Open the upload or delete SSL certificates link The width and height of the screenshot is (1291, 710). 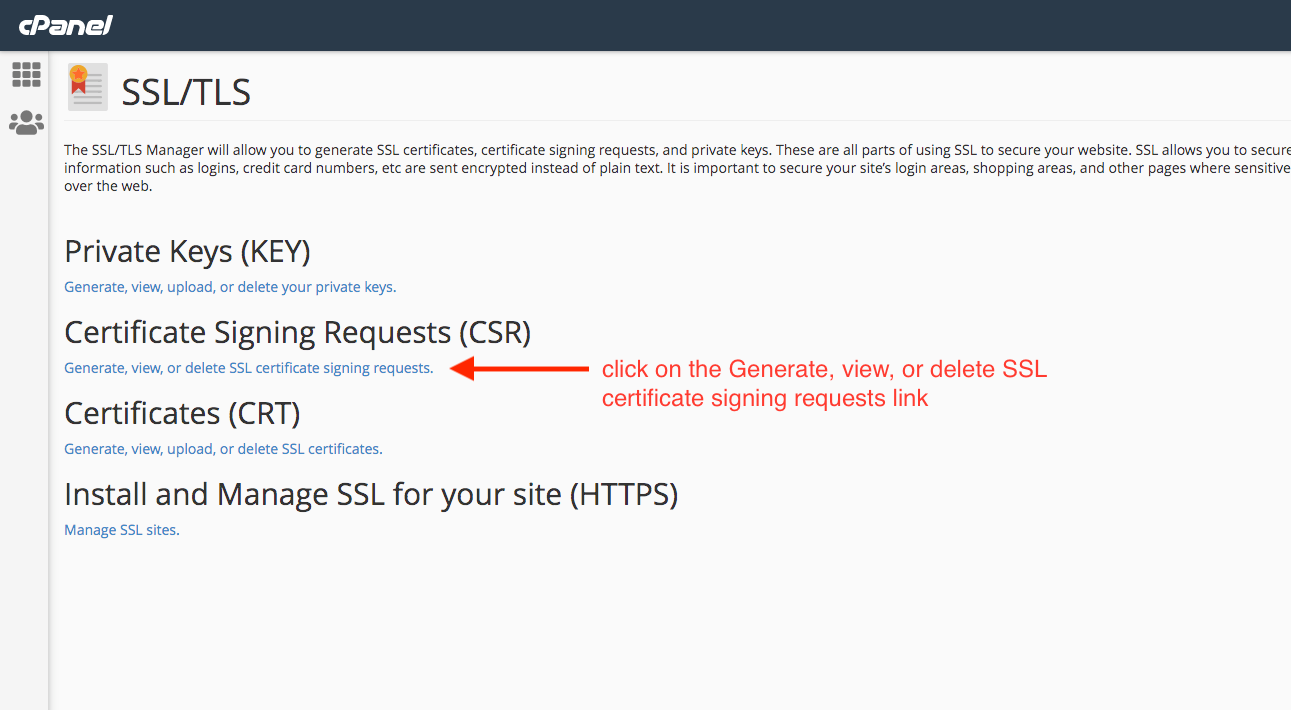point(223,449)
